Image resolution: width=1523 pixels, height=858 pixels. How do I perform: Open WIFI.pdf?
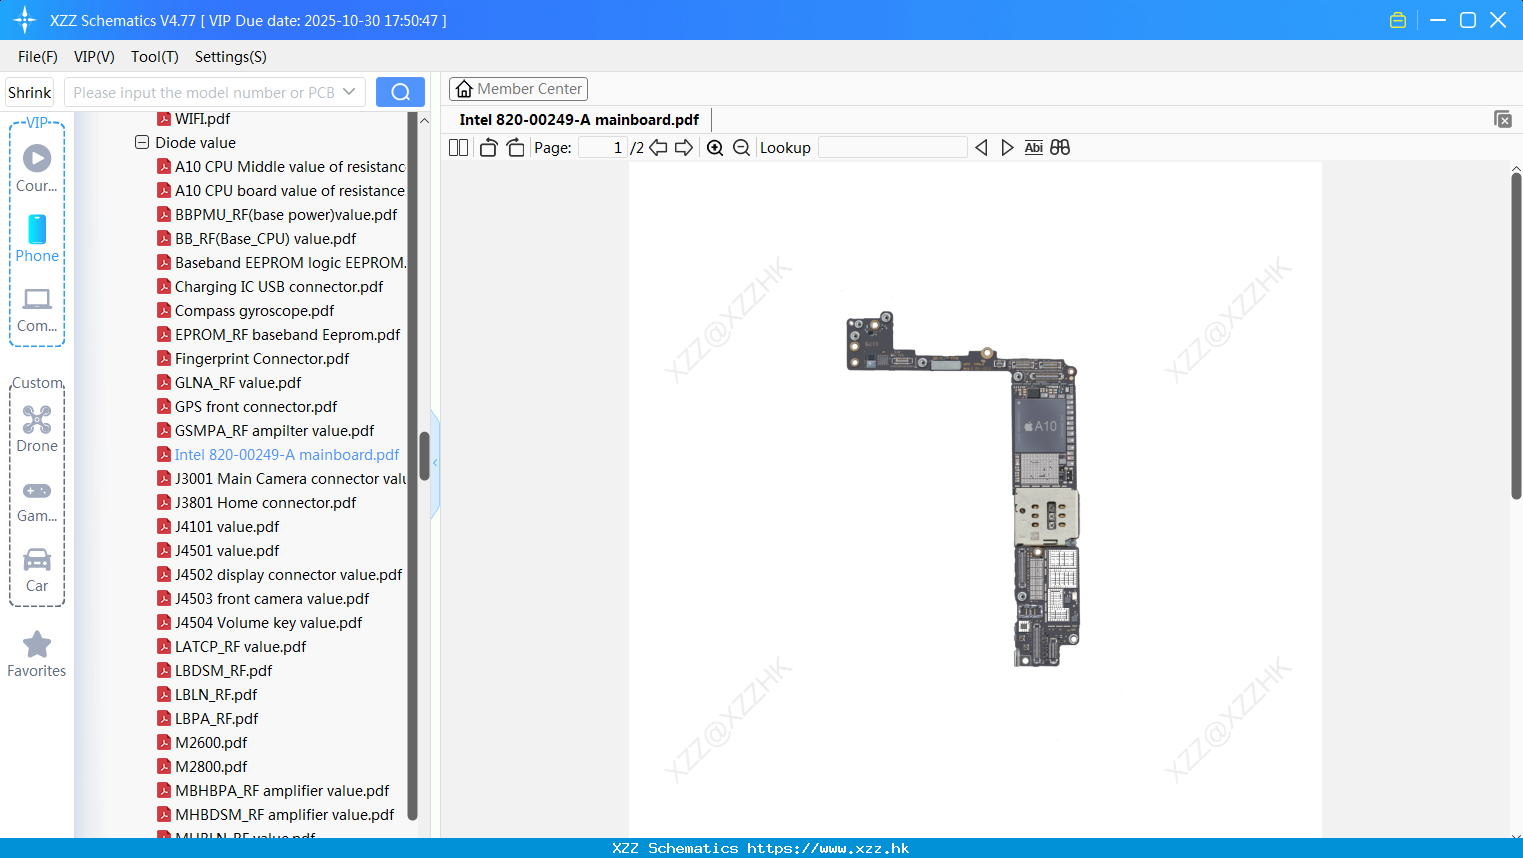click(202, 119)
